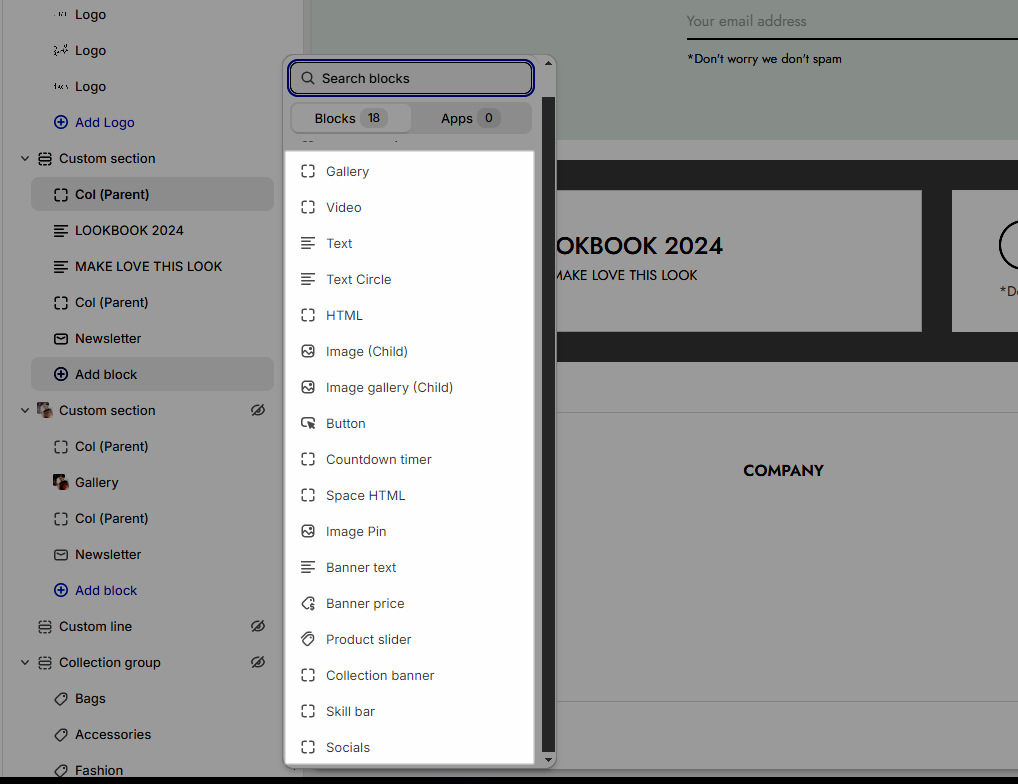Add a Collection banner block

pos(410,676)
